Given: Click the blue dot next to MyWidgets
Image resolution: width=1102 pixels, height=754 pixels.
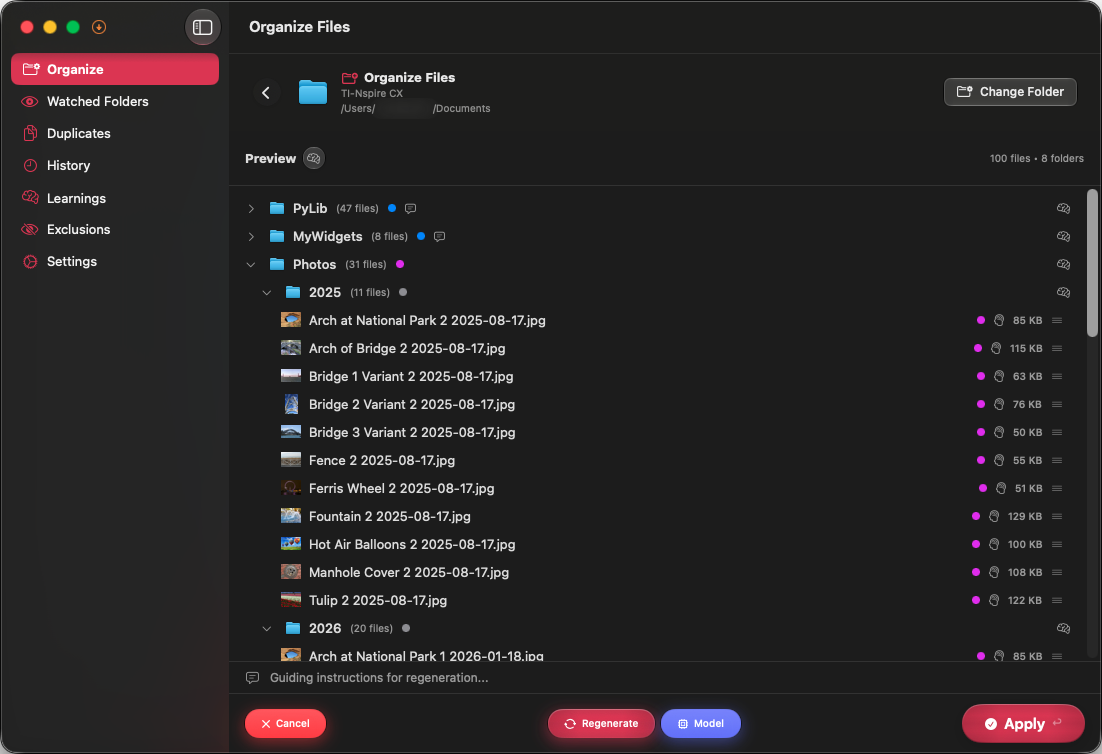Looking at the screenshot, I should (421, 236).
